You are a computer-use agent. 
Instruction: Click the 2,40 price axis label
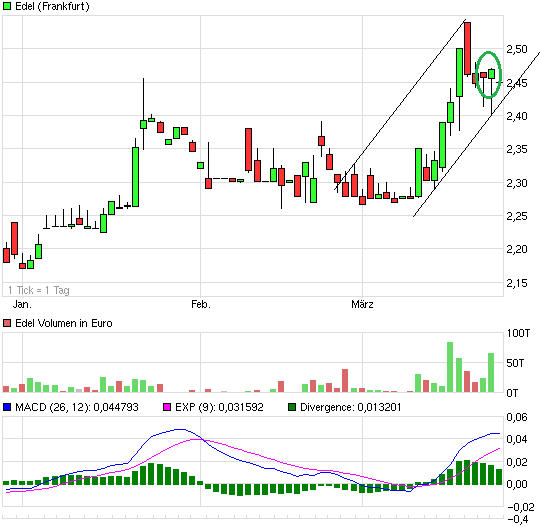point(517,116)
